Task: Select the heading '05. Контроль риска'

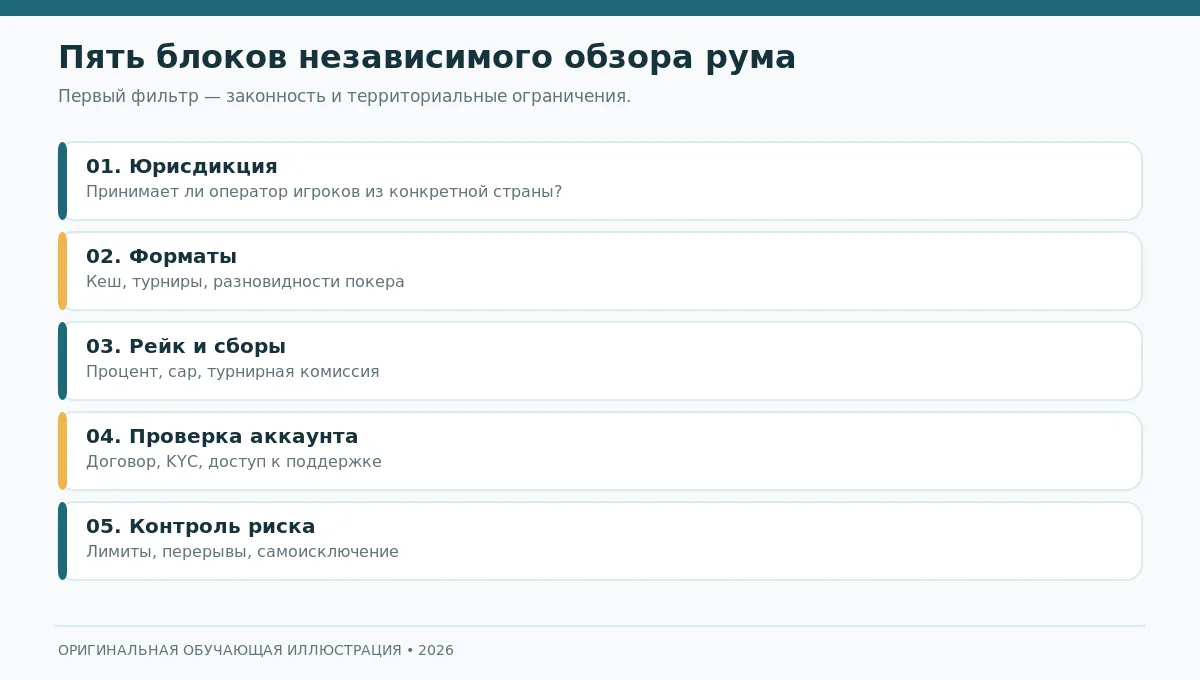Action: [200, 527]
